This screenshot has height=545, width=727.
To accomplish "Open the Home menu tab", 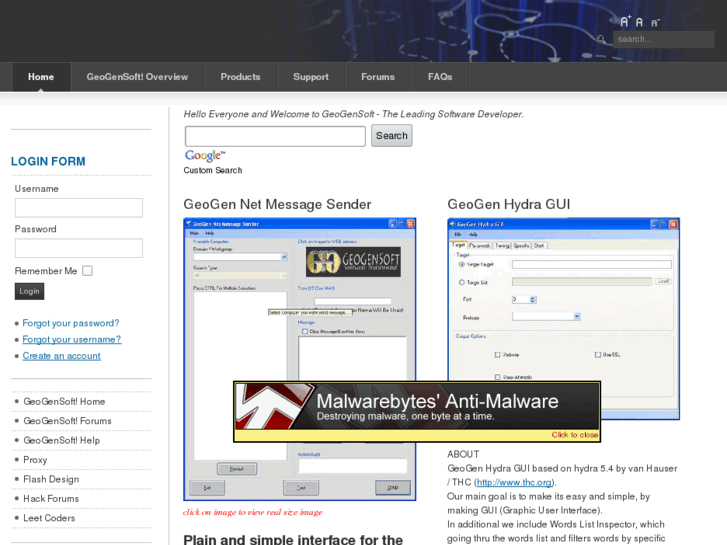I will click(x=41, y=77).
